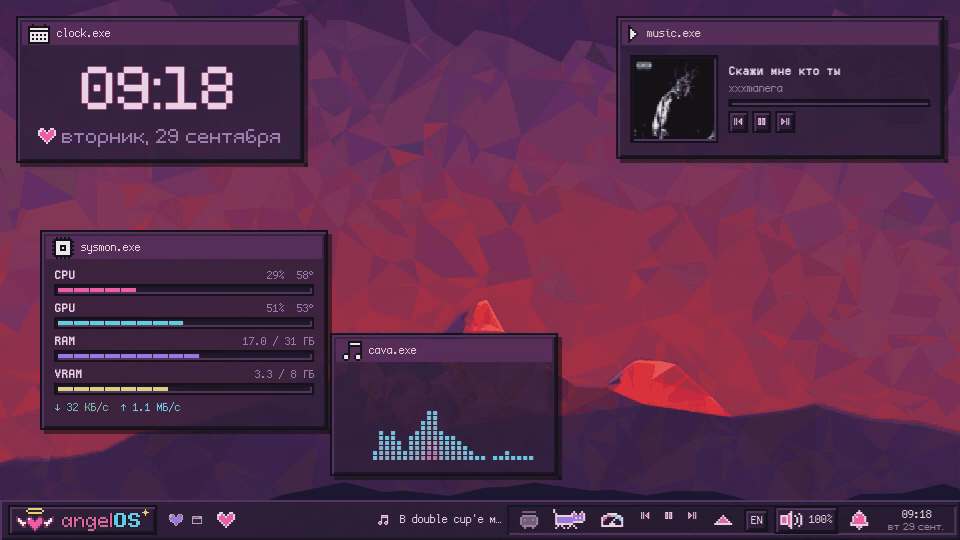The height and width of the screenshot is (540, 960).
Task: Click the CPU 58° temperature value
Action: point(305,275)
